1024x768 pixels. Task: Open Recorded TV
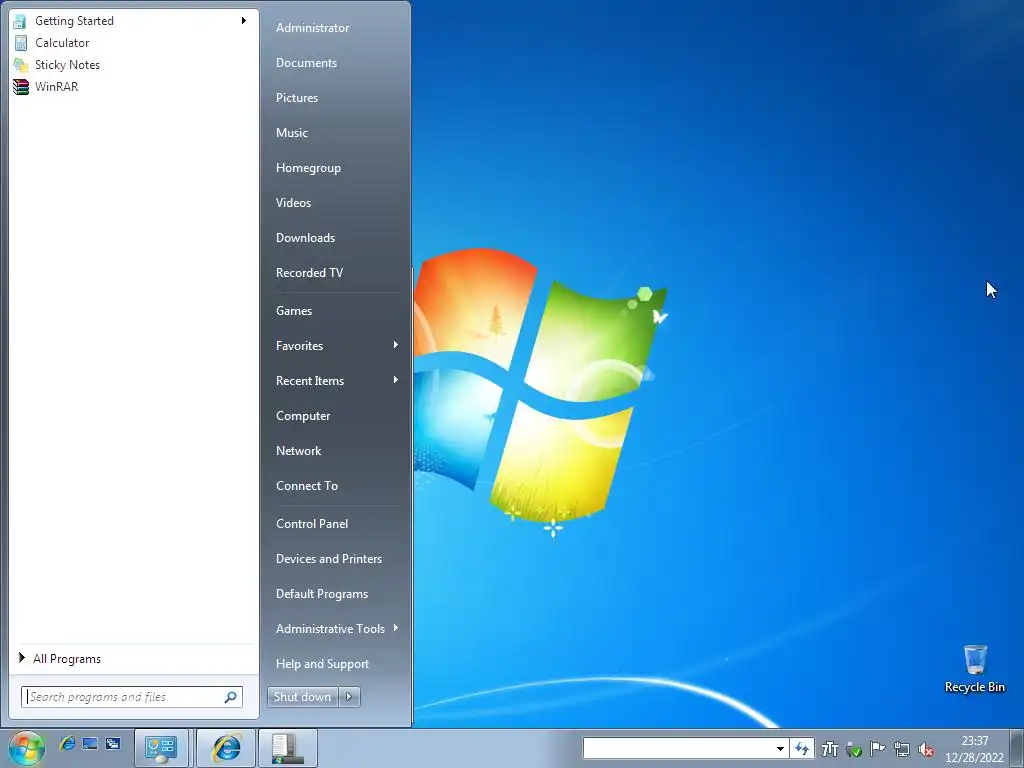point(309,273)
